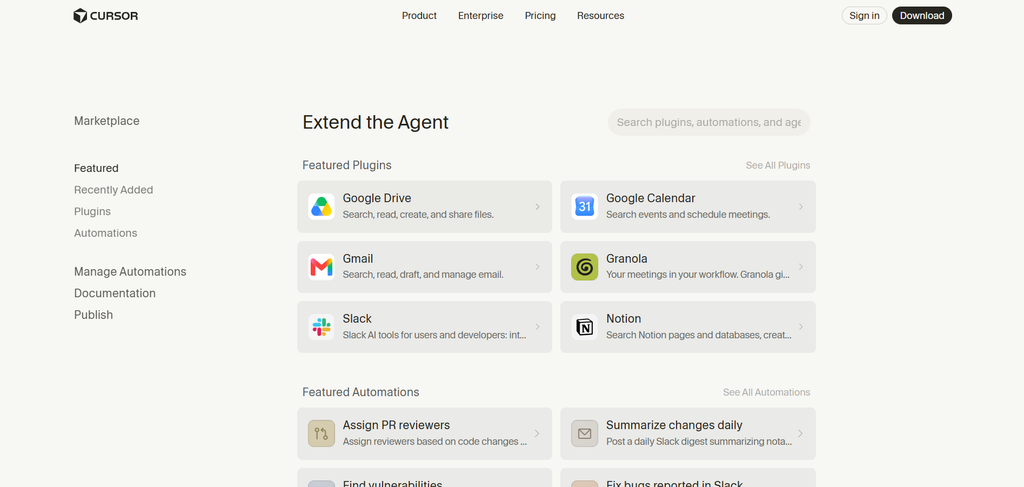Expand Assign PR reviewers chevron
1024x487 pixels.
tap(537, 433)
